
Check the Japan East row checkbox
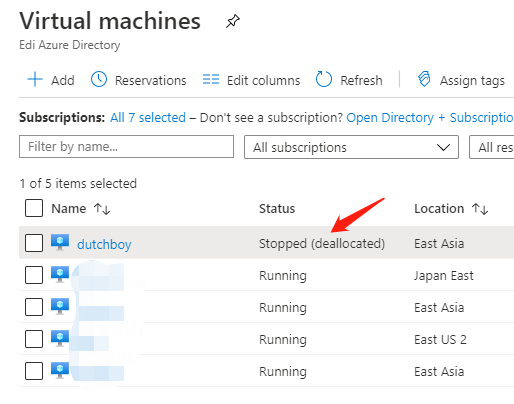pyautogui.click(x=34, y=275)
